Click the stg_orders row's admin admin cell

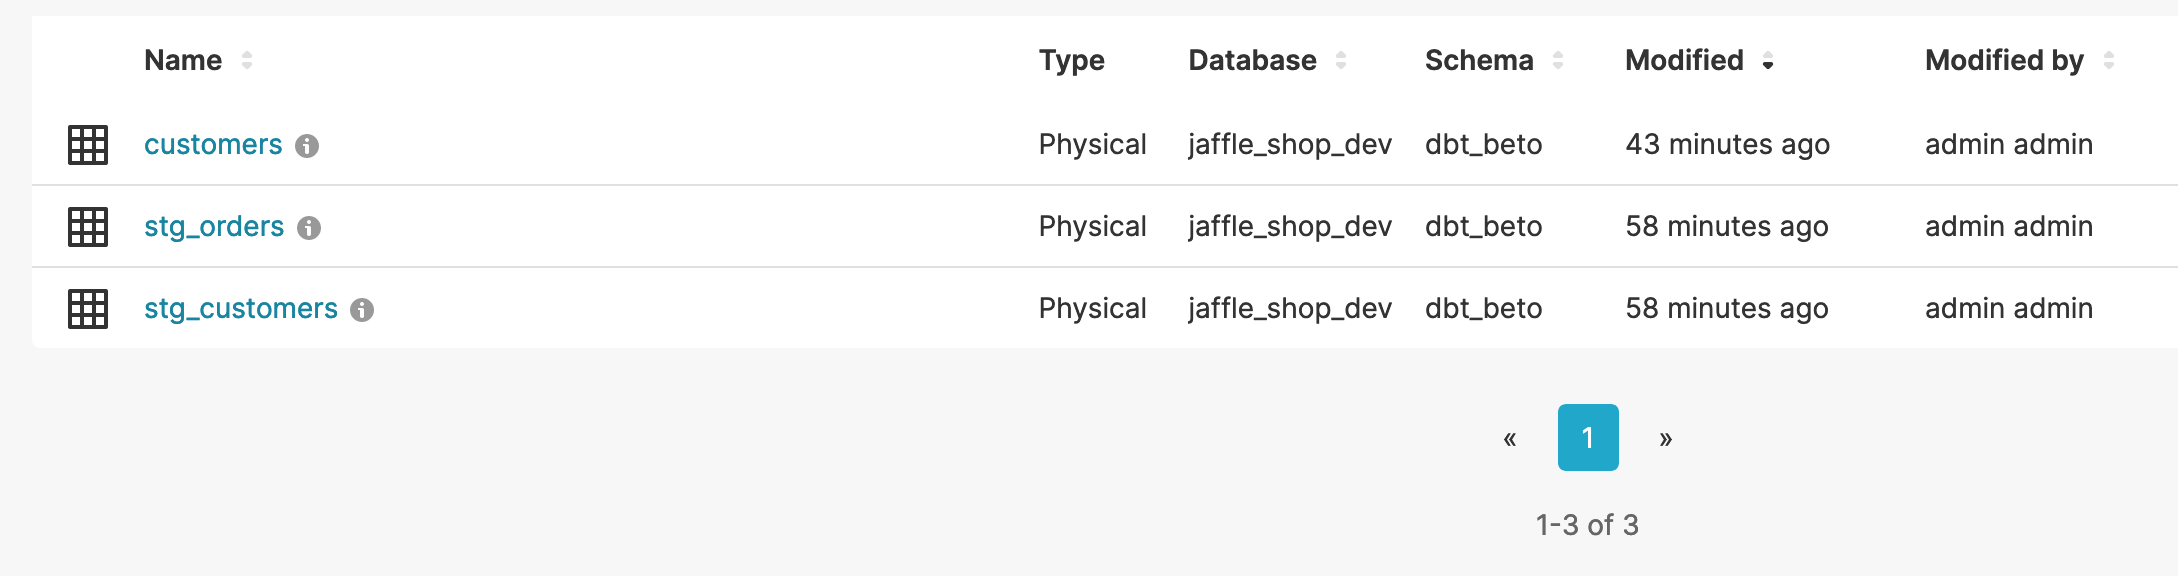coord(2008,227)
